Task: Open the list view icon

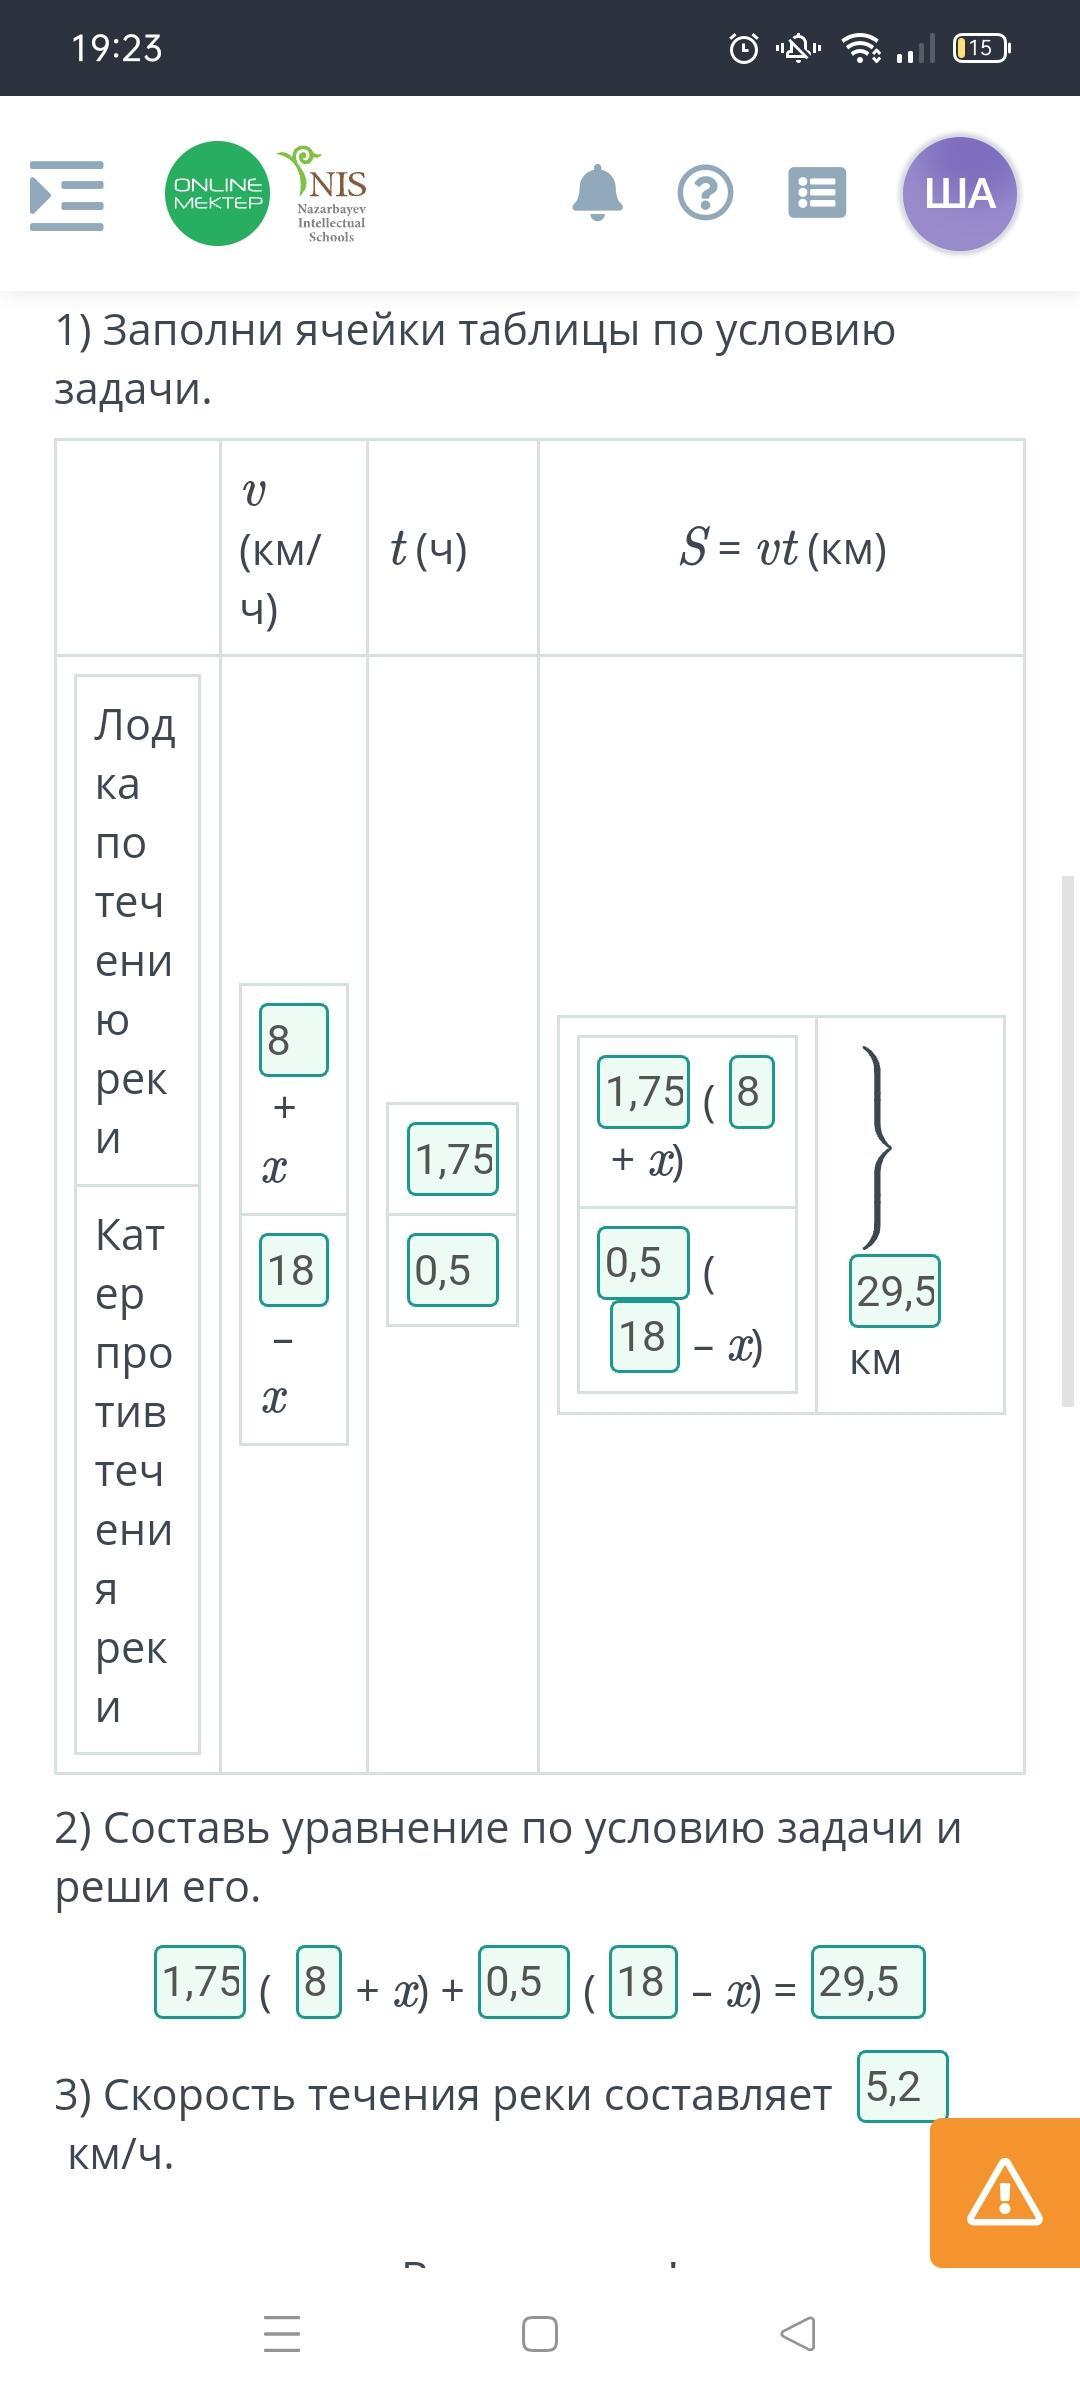Action: coord(817,193)
